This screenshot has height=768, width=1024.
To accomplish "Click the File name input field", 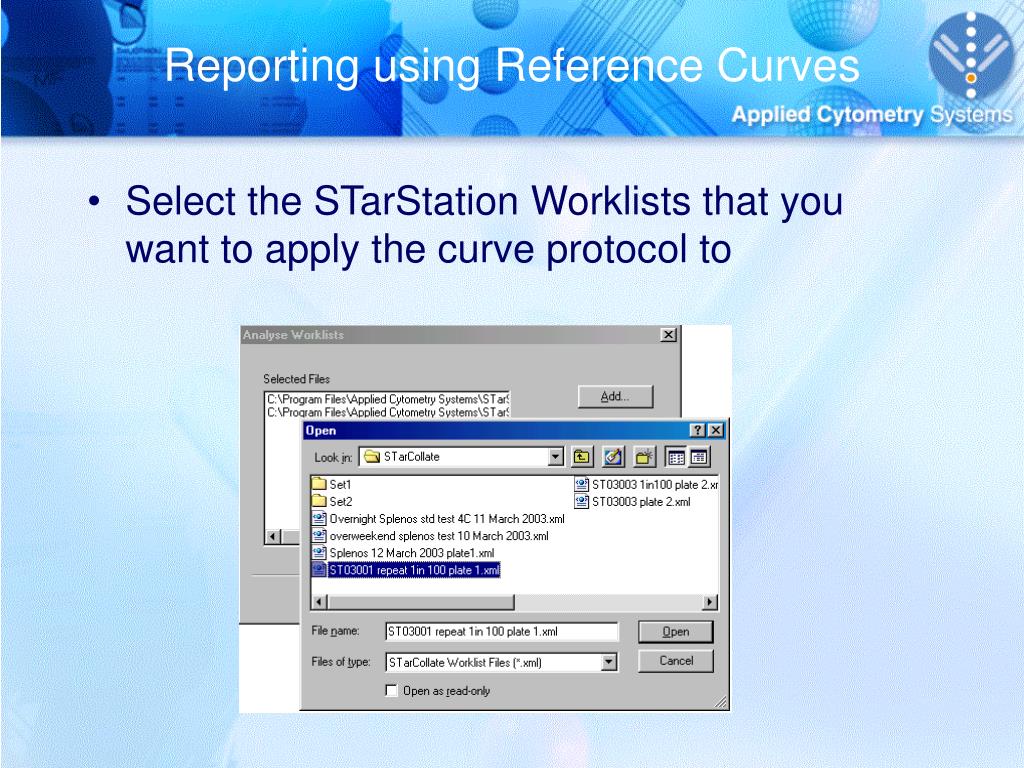I will coord(501,632).
